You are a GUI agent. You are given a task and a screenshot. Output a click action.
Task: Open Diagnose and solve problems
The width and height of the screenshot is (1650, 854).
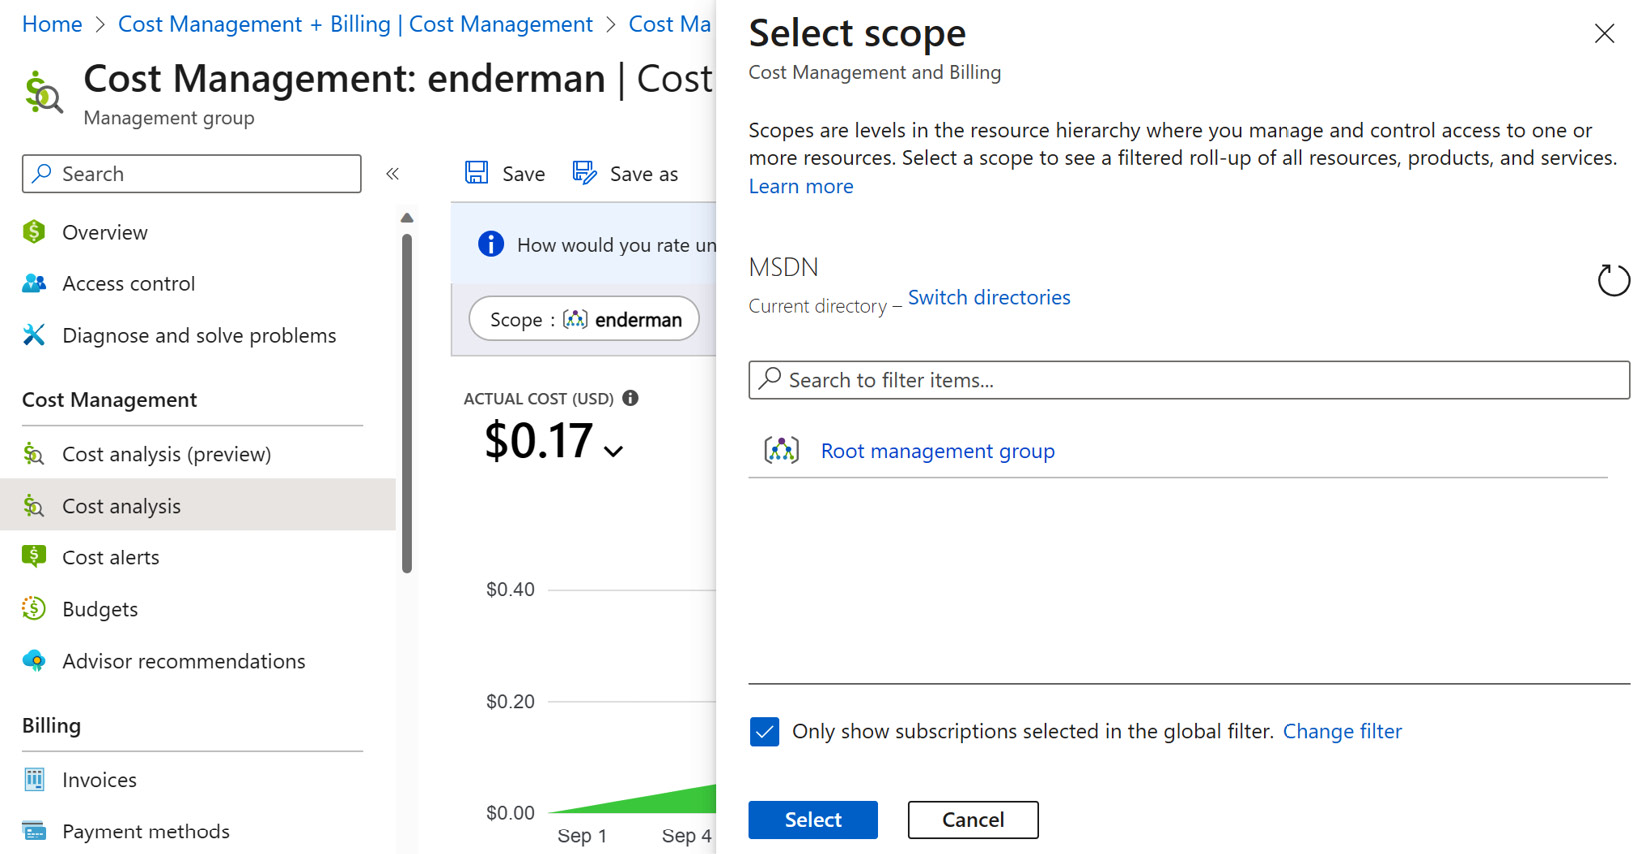click(x=198, y=335)
